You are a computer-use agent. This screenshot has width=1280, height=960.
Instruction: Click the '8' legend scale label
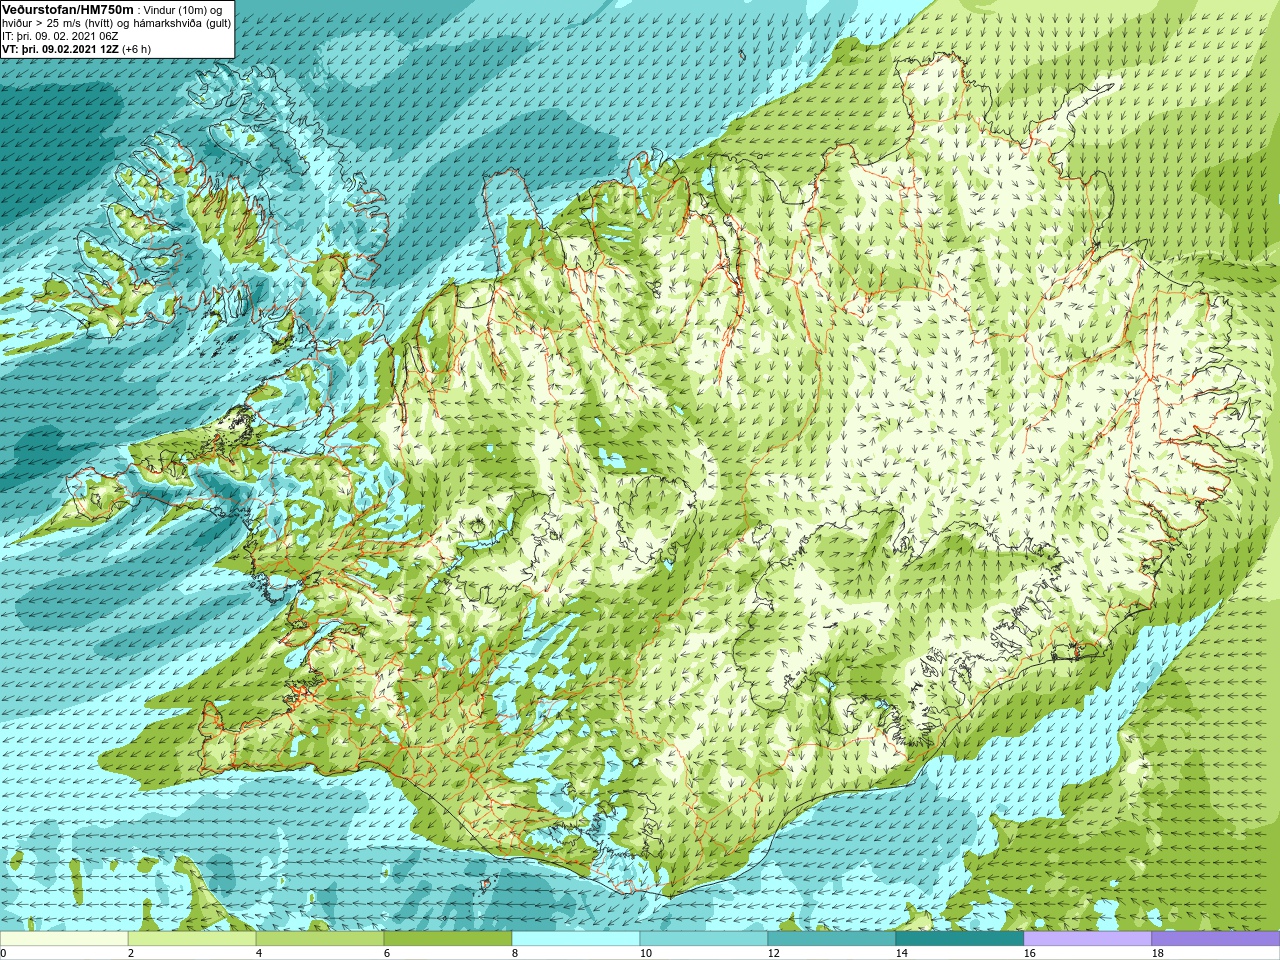(x=515, y=953)
